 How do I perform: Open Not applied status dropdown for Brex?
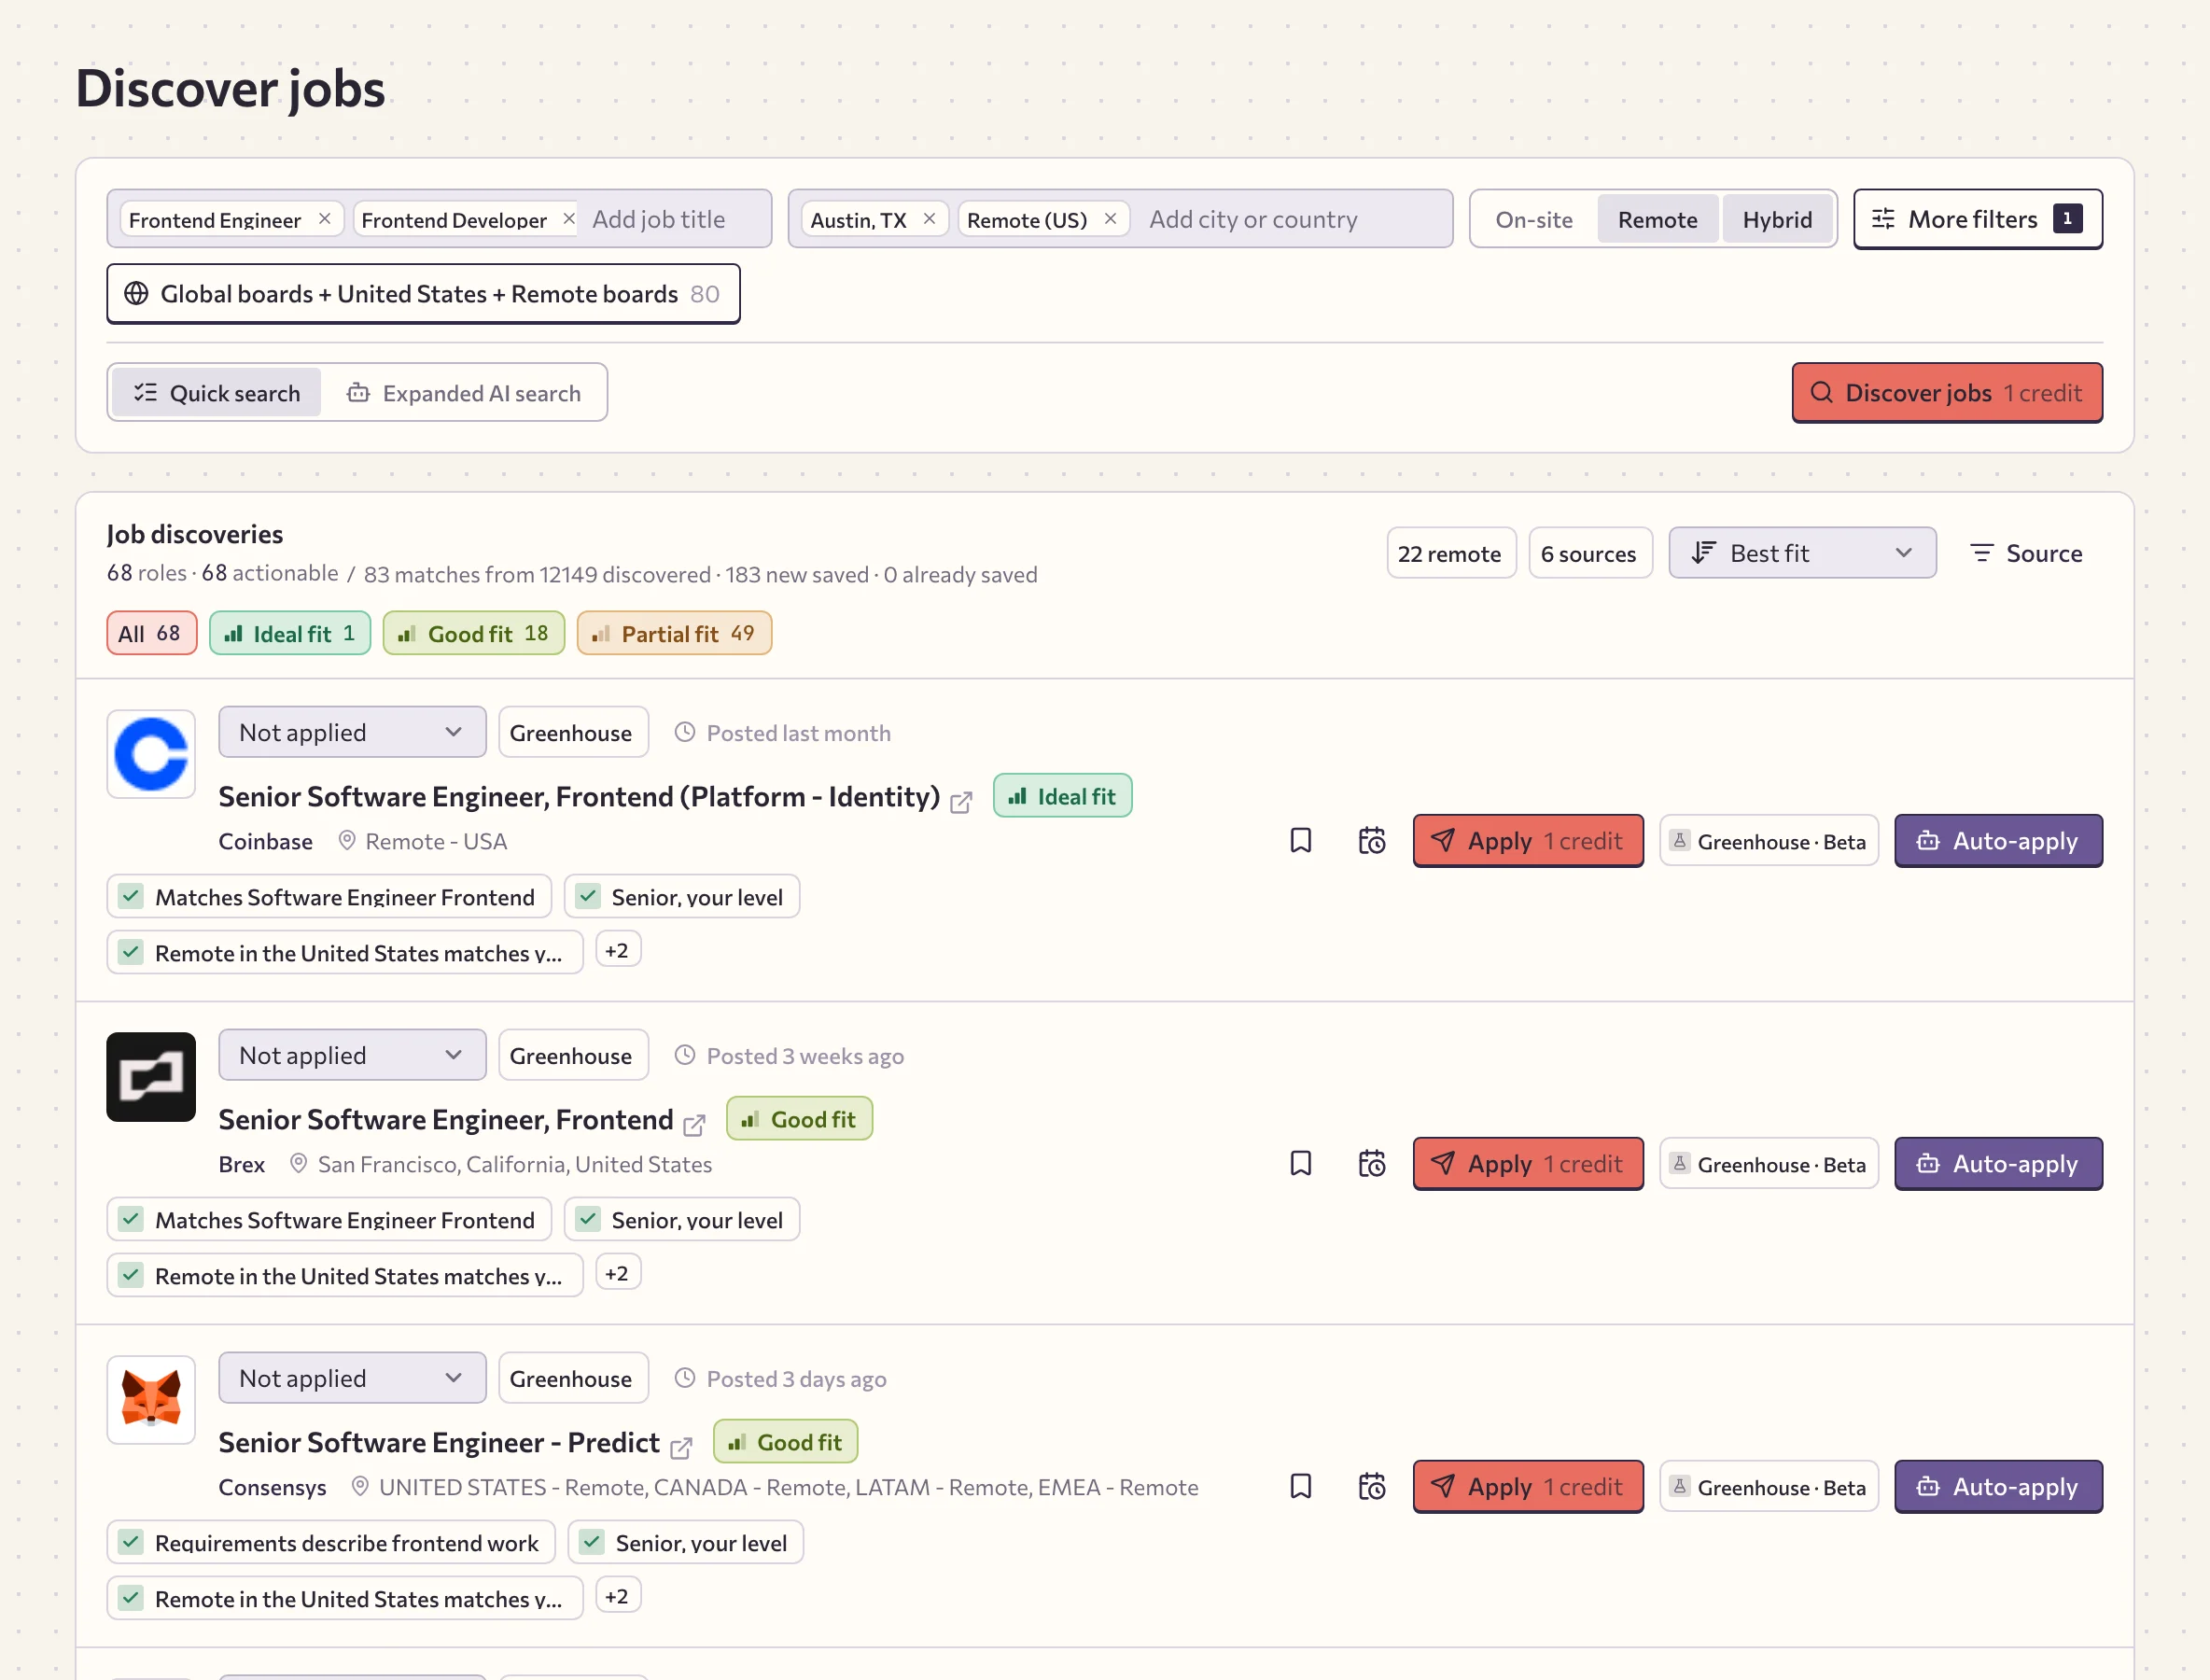pos(352,1056)
